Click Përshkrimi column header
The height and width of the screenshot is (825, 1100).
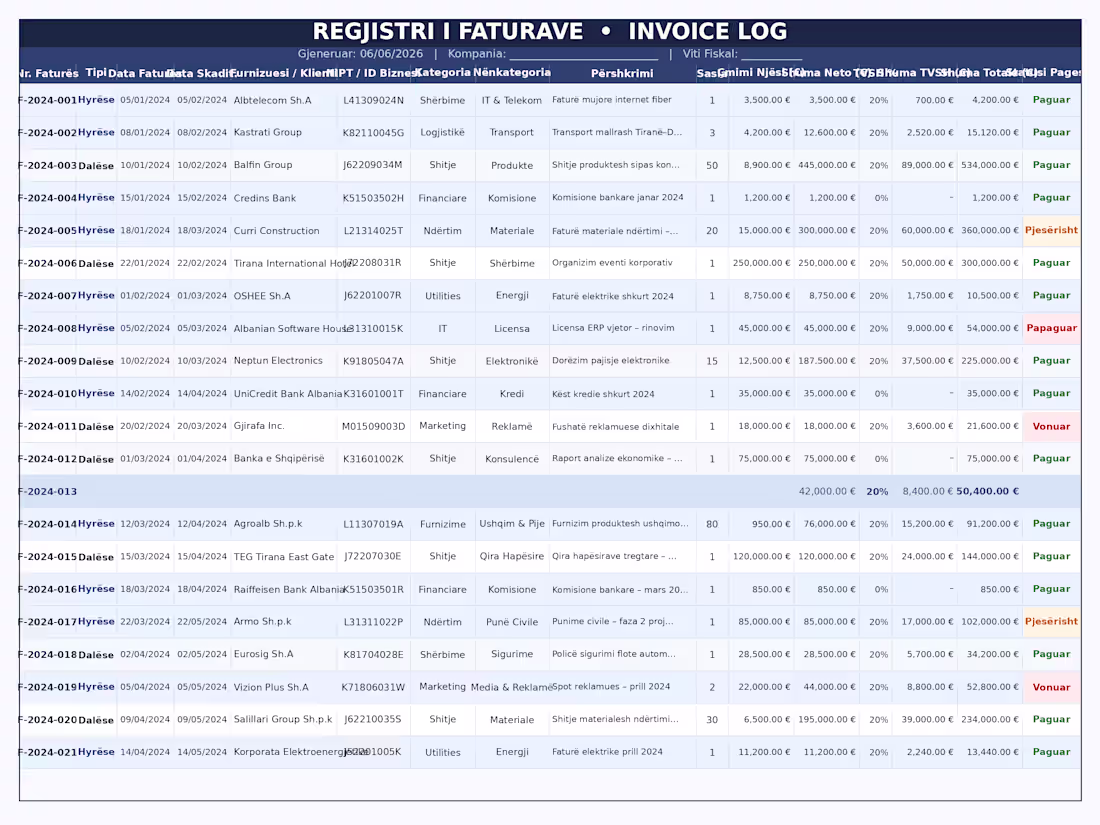622,73
